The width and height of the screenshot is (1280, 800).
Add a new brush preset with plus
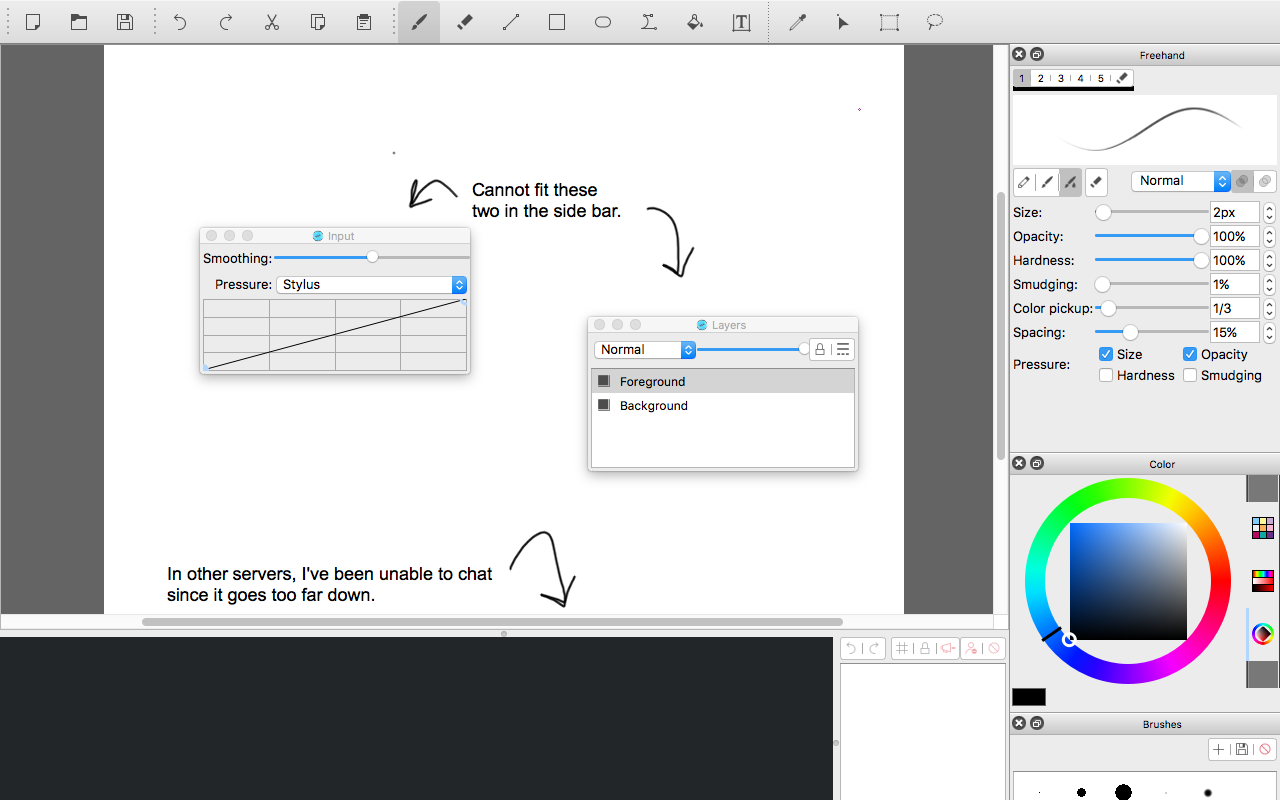click(1219, 749)
